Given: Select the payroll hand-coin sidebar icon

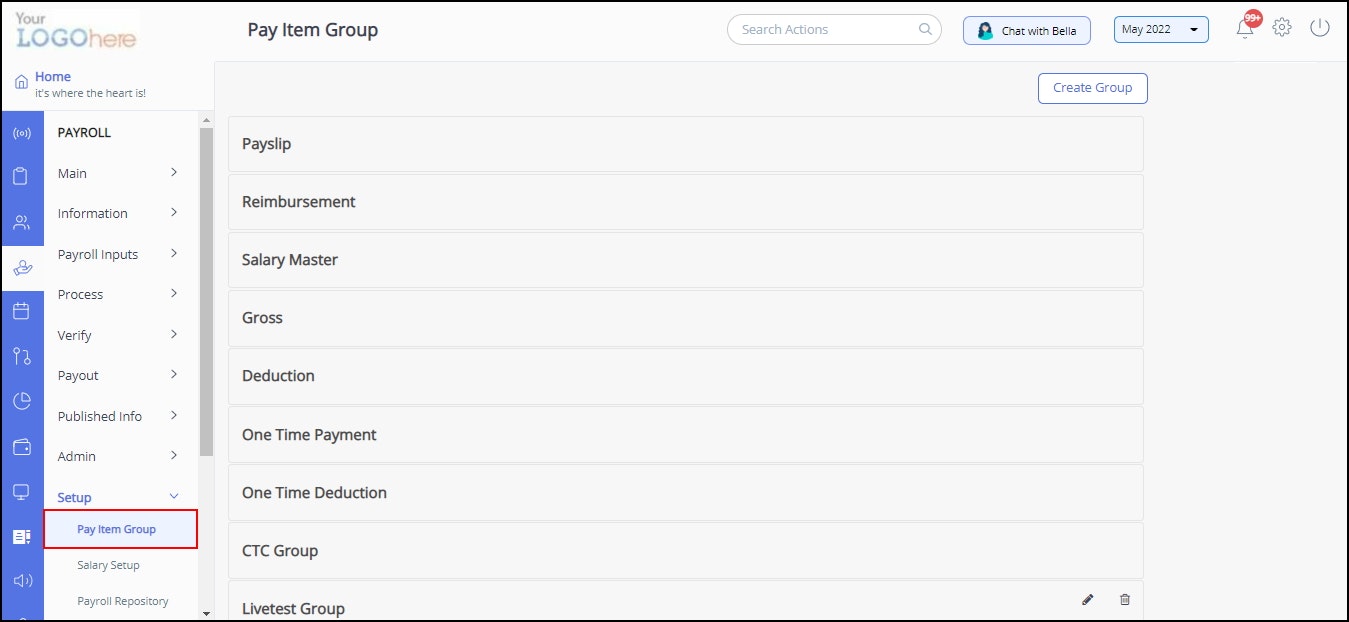Looking at the screenshot, I should pyautogui.click(x=22, y=268).
